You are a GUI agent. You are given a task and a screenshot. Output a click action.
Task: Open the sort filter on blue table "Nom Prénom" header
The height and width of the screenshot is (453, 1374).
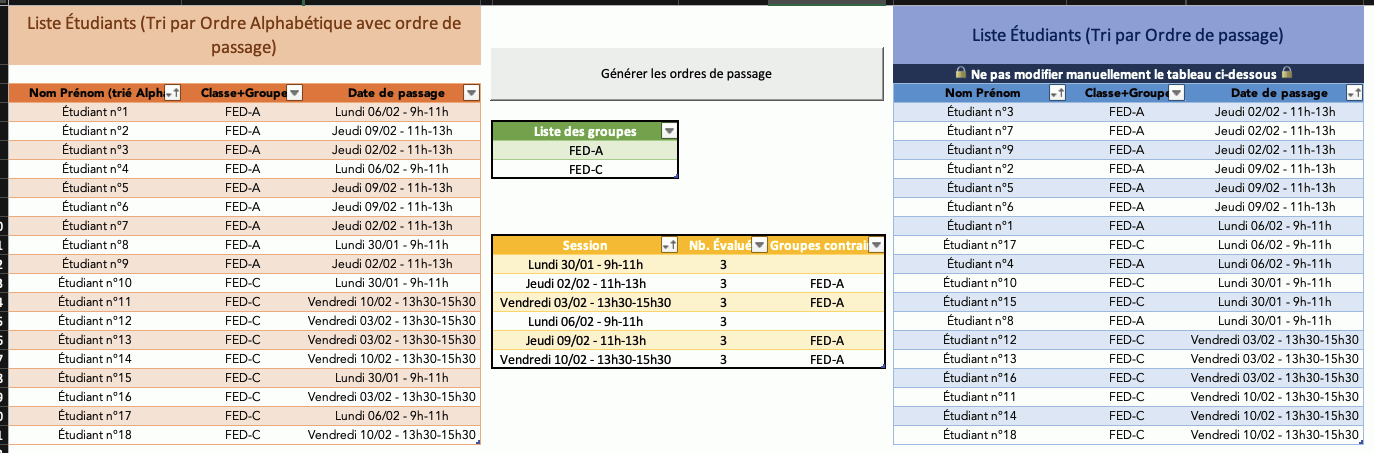pos(1057,92)
